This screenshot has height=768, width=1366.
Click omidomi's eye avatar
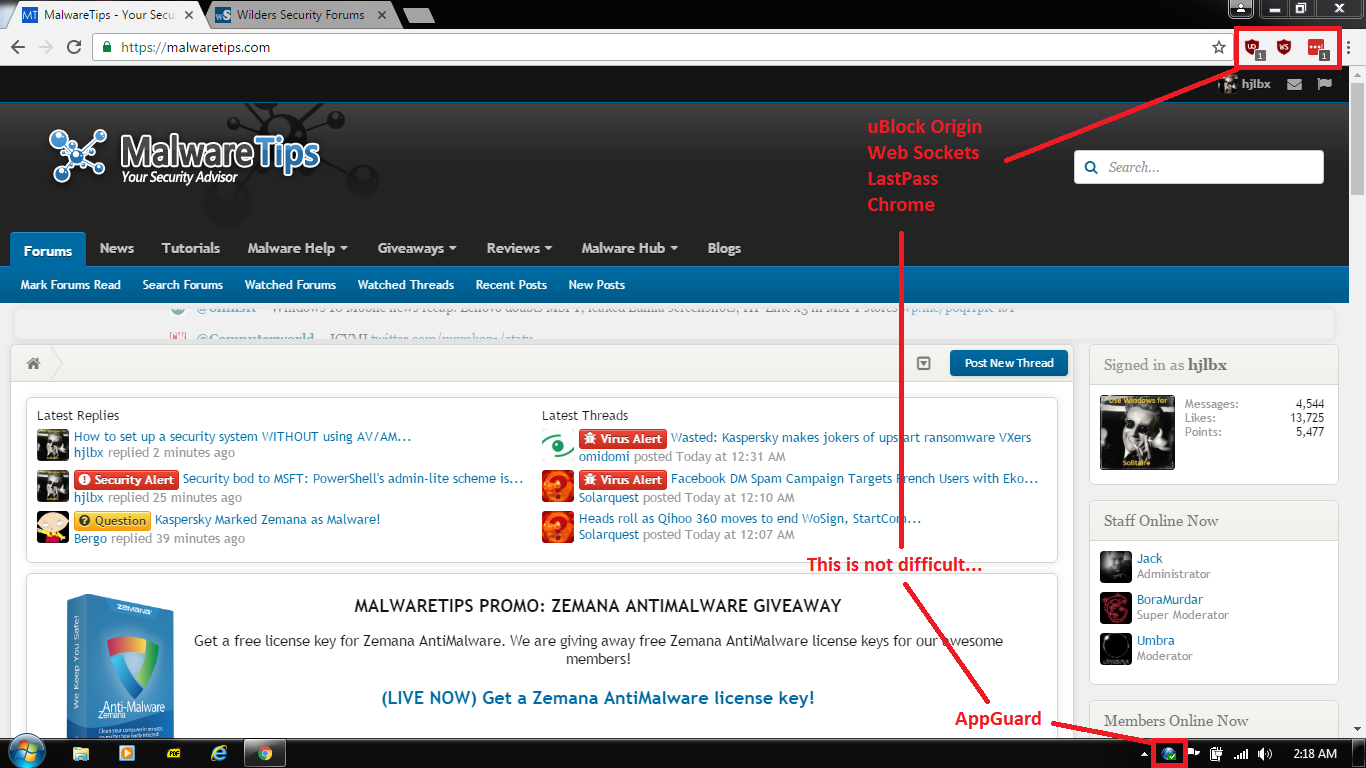[x=558, y=445]
